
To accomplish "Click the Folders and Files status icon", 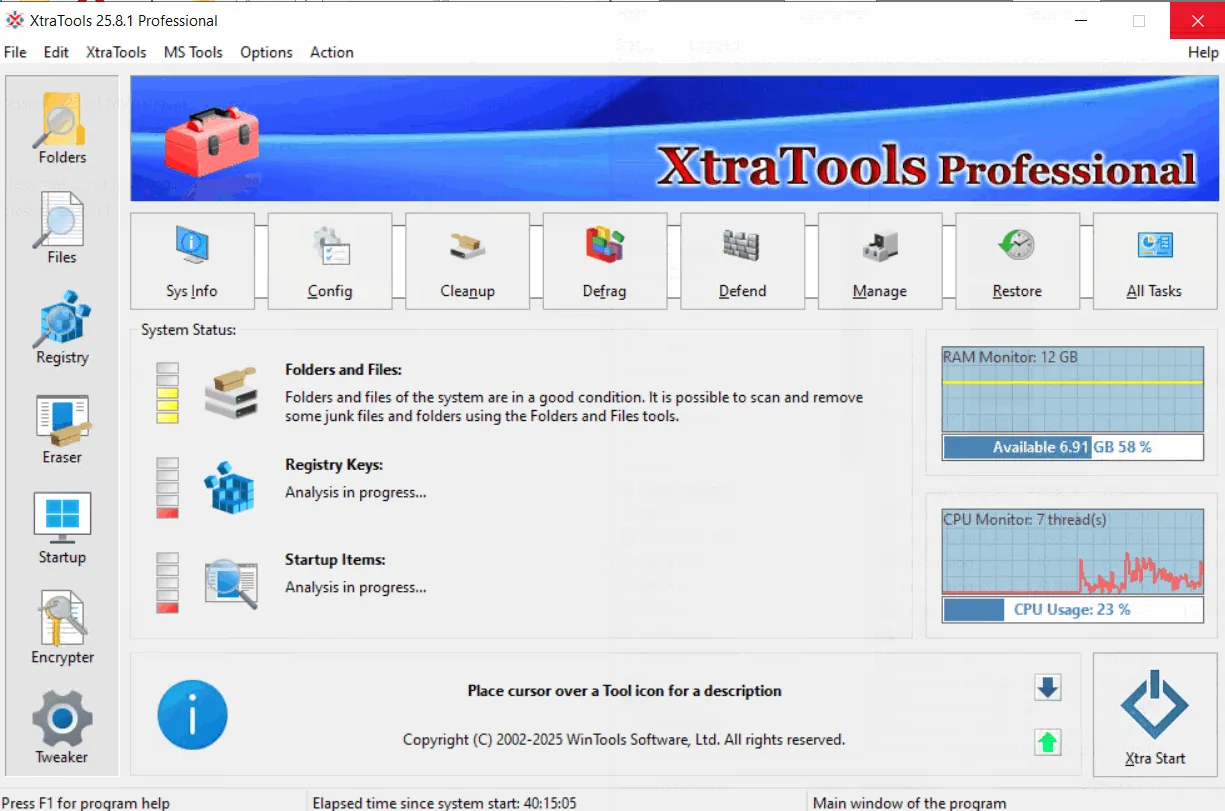I will pyautogui.click(x=231, y=393).
